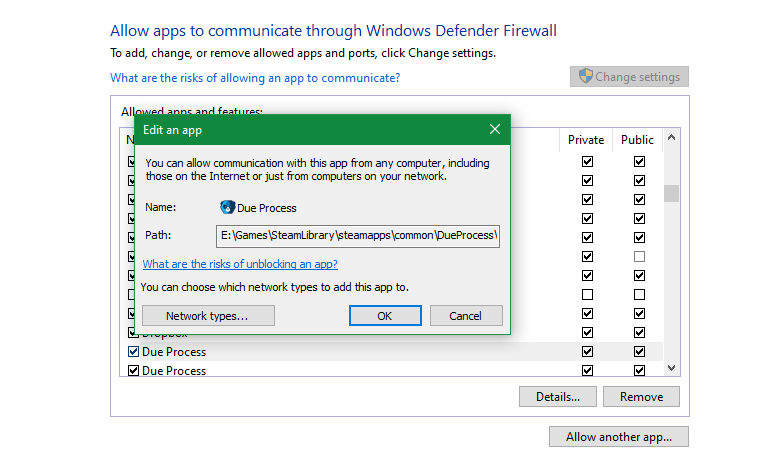Click the Path field with the DueProcess path
Image resolution: width=780 pixels, height=470 pixels.
[x=357, y=236]
